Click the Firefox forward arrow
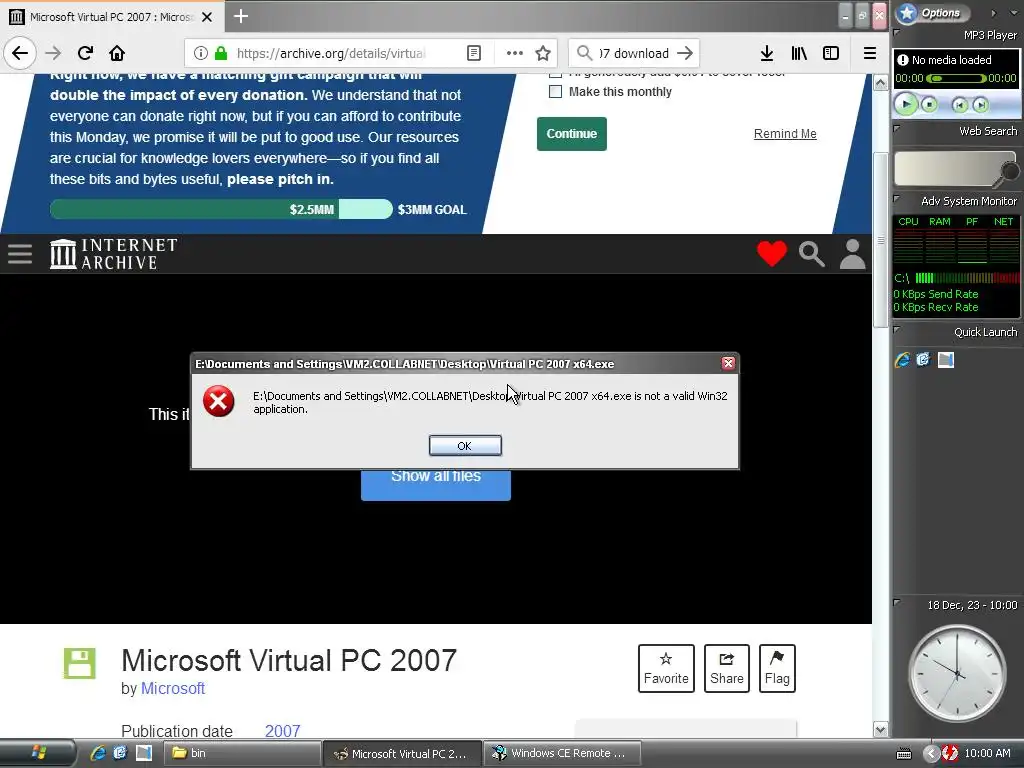Image resolution: width=1024 pixels, height=768 pixels. coord(53,53)
